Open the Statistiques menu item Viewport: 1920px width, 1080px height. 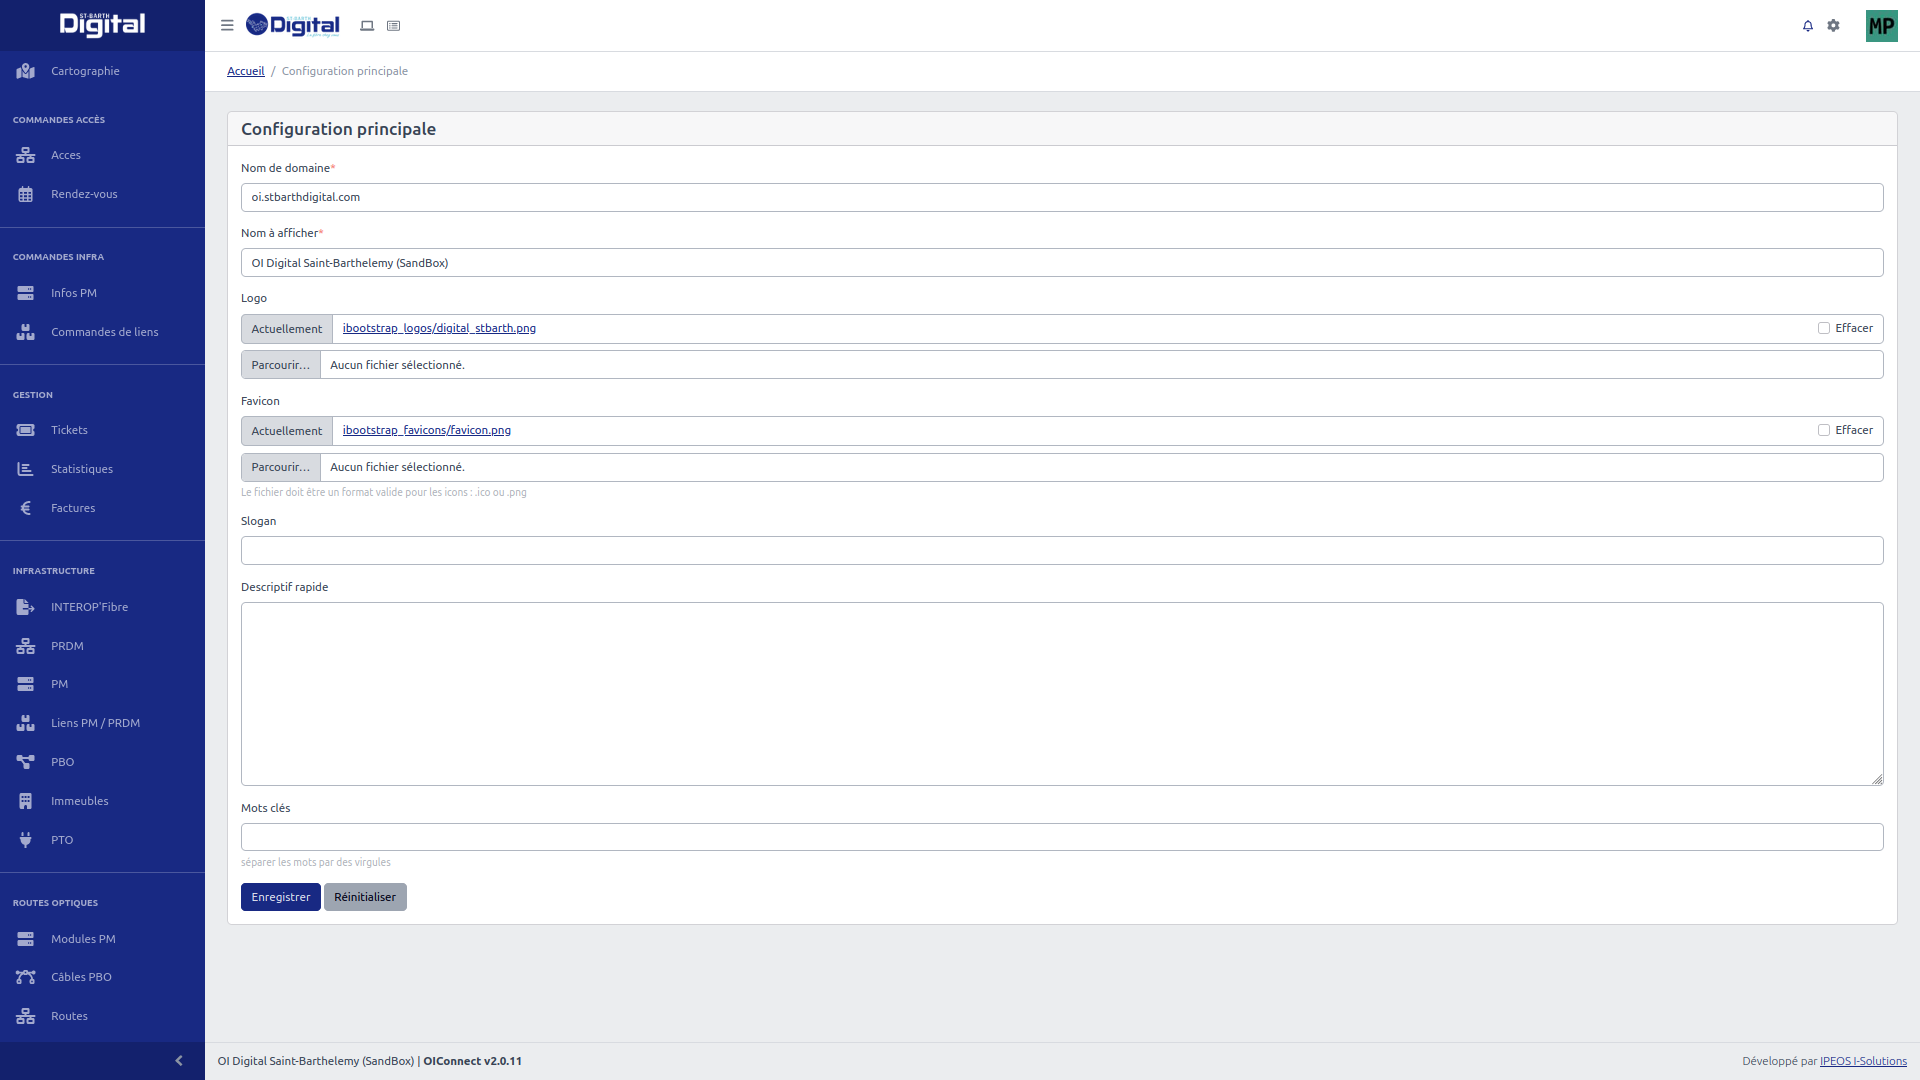[82, 469]
